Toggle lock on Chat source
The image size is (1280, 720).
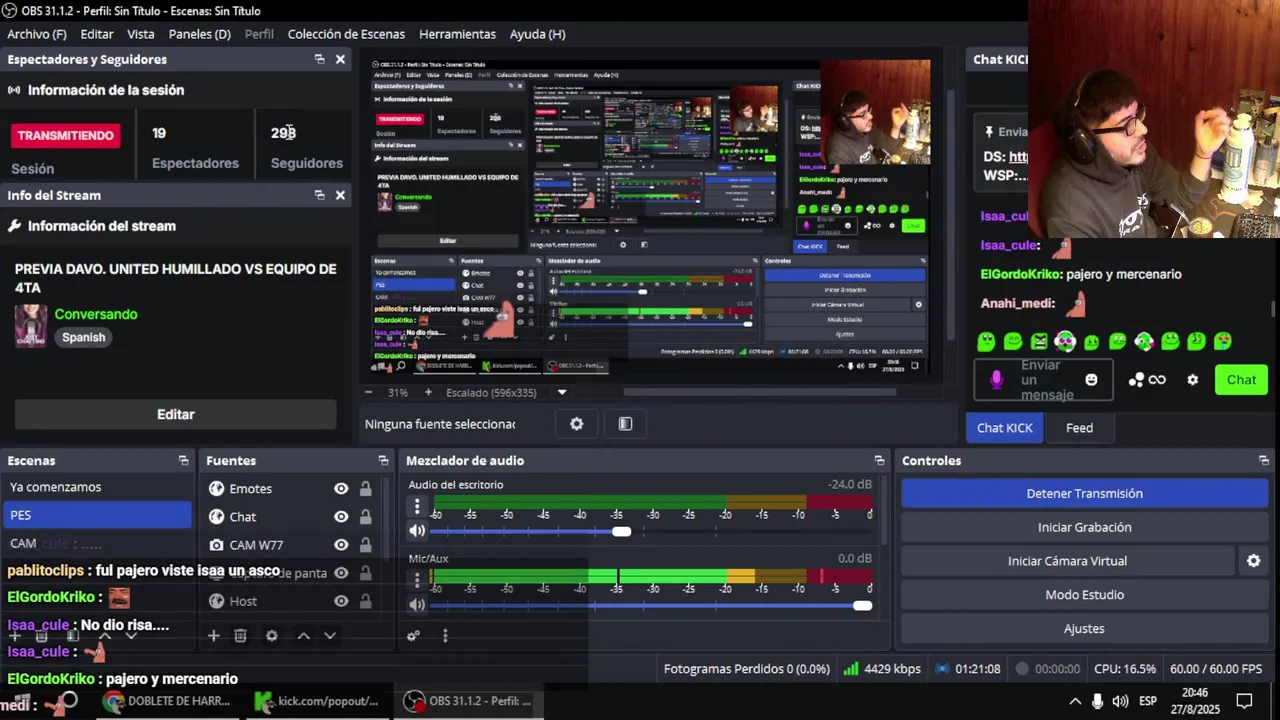[366, 517]
